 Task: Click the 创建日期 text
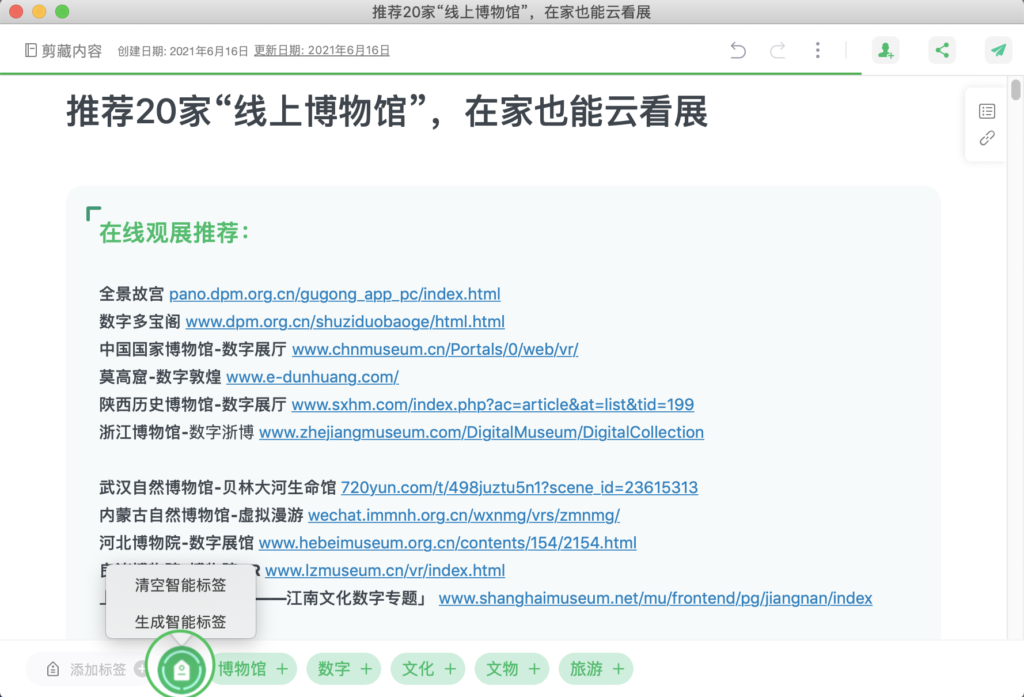tap(183, 51)
